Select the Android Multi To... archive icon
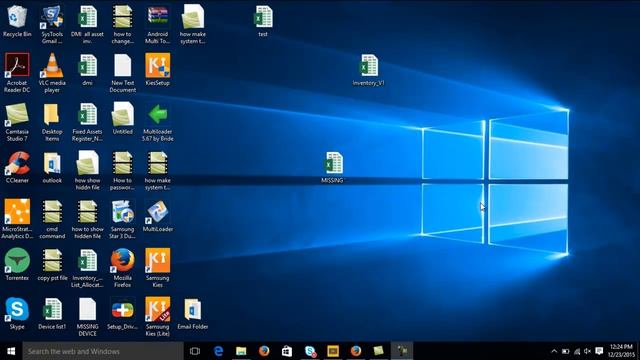 [158, 24]
